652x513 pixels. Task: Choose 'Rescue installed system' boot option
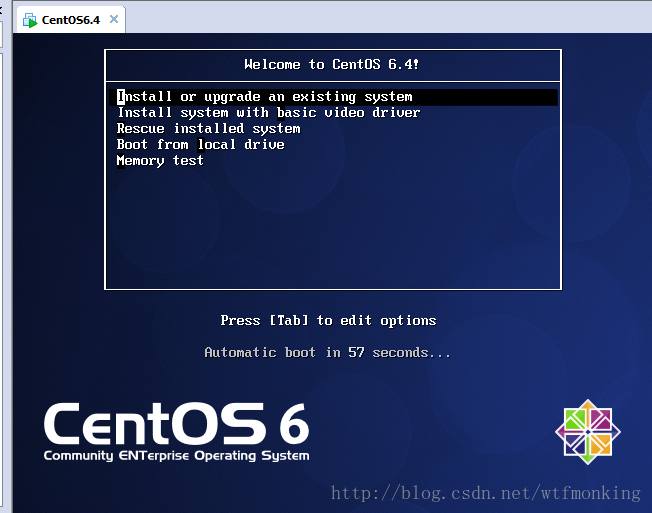tap(208, 128)
